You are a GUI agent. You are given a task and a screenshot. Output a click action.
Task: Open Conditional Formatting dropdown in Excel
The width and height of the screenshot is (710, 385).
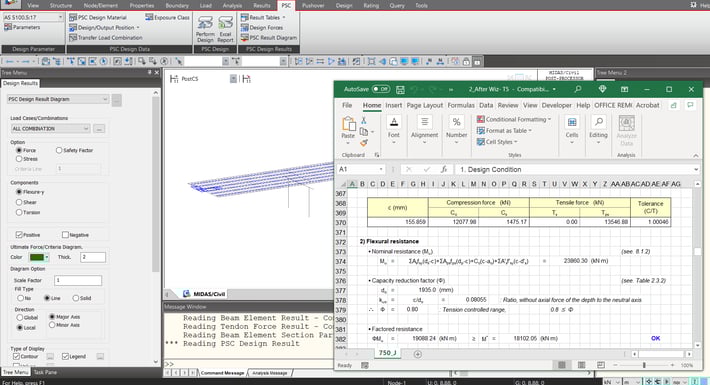coord(514,119)
